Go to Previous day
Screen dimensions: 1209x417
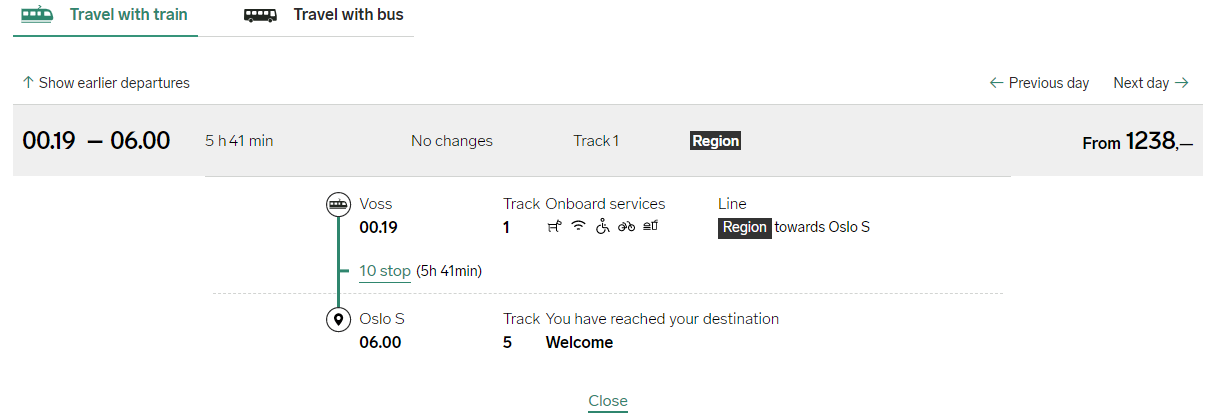pyautogui.click(x=1039, y=83)
